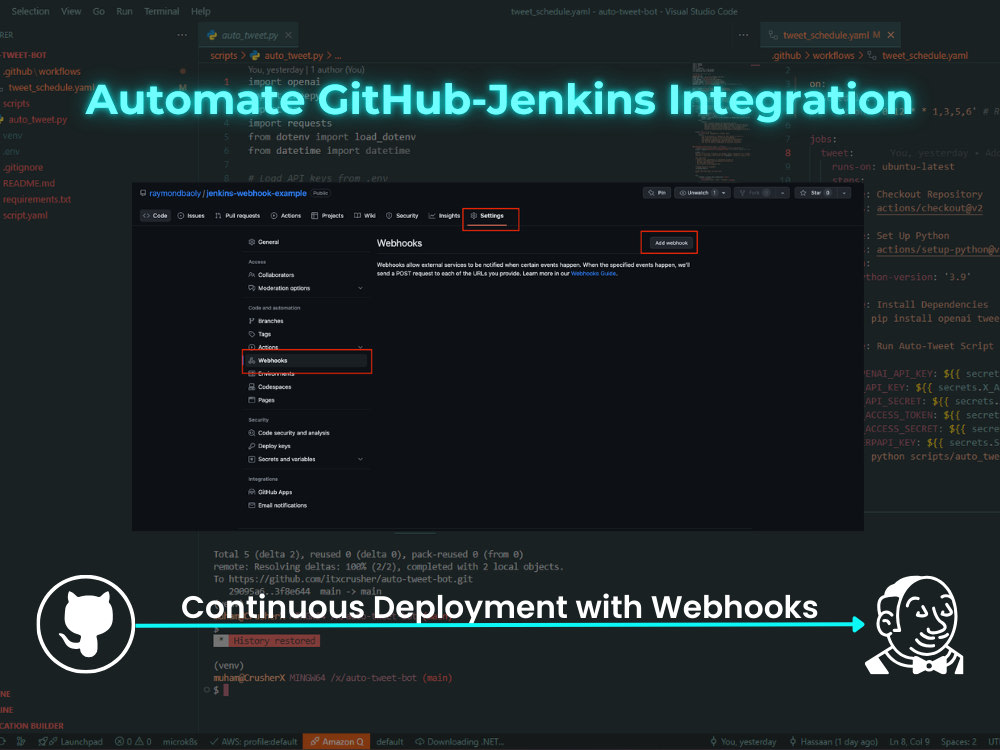The width and height of the screenshot is (1000, 750).
Task: Click the Add webhook button
Action: (671, 243)
